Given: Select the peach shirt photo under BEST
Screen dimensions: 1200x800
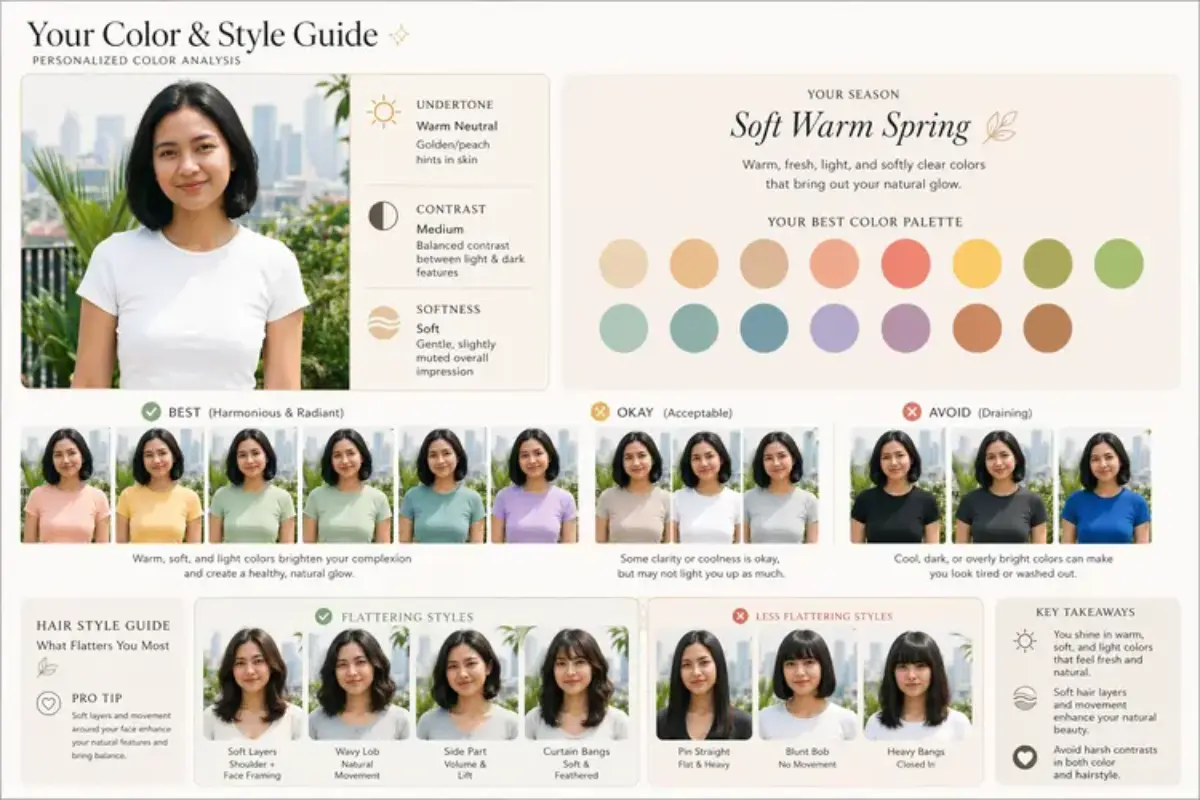Looking at the screenshot, I should tap(66, 485).
